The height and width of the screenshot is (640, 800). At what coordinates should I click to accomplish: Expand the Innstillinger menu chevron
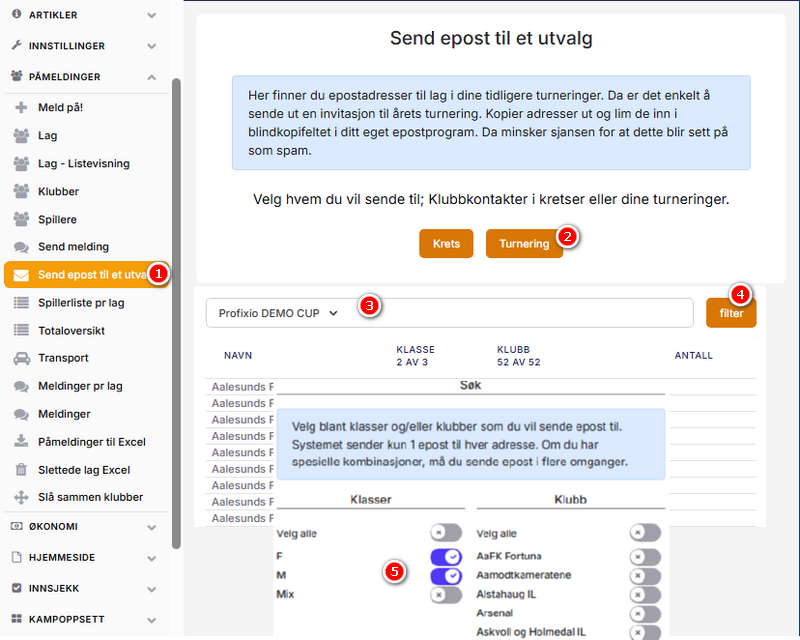click(152, 46)
